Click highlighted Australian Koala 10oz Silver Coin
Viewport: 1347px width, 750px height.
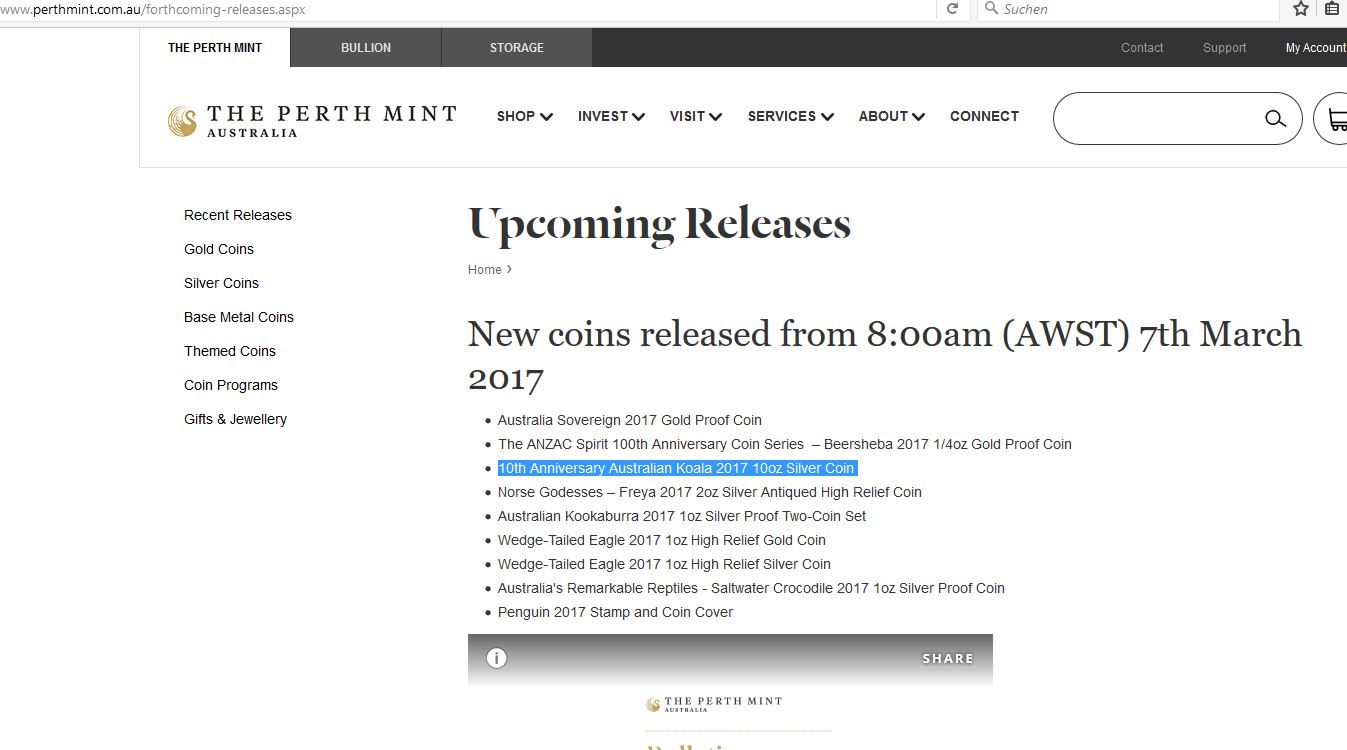tap(677, 468)
